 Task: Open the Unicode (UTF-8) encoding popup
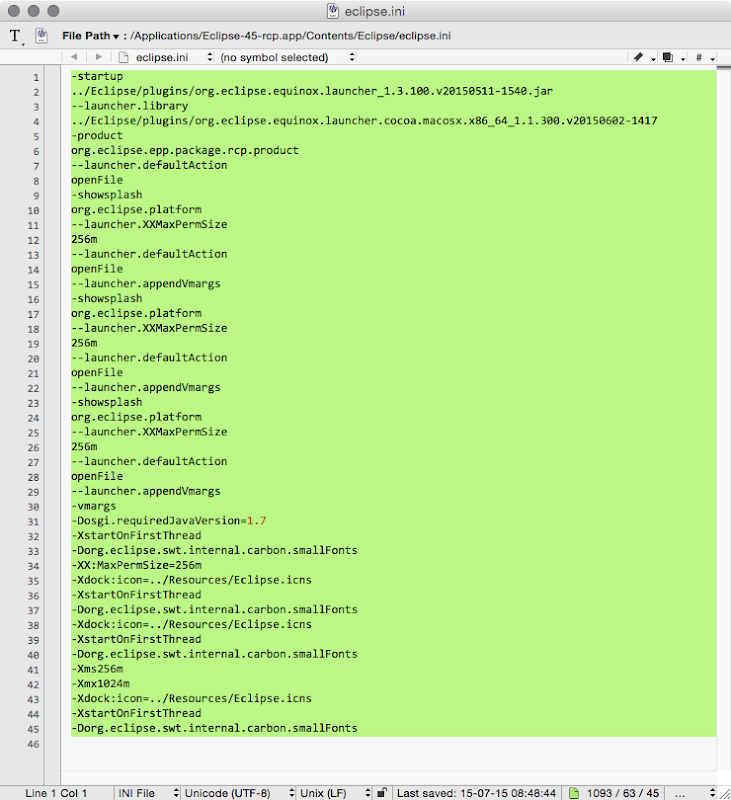(239, 793)
